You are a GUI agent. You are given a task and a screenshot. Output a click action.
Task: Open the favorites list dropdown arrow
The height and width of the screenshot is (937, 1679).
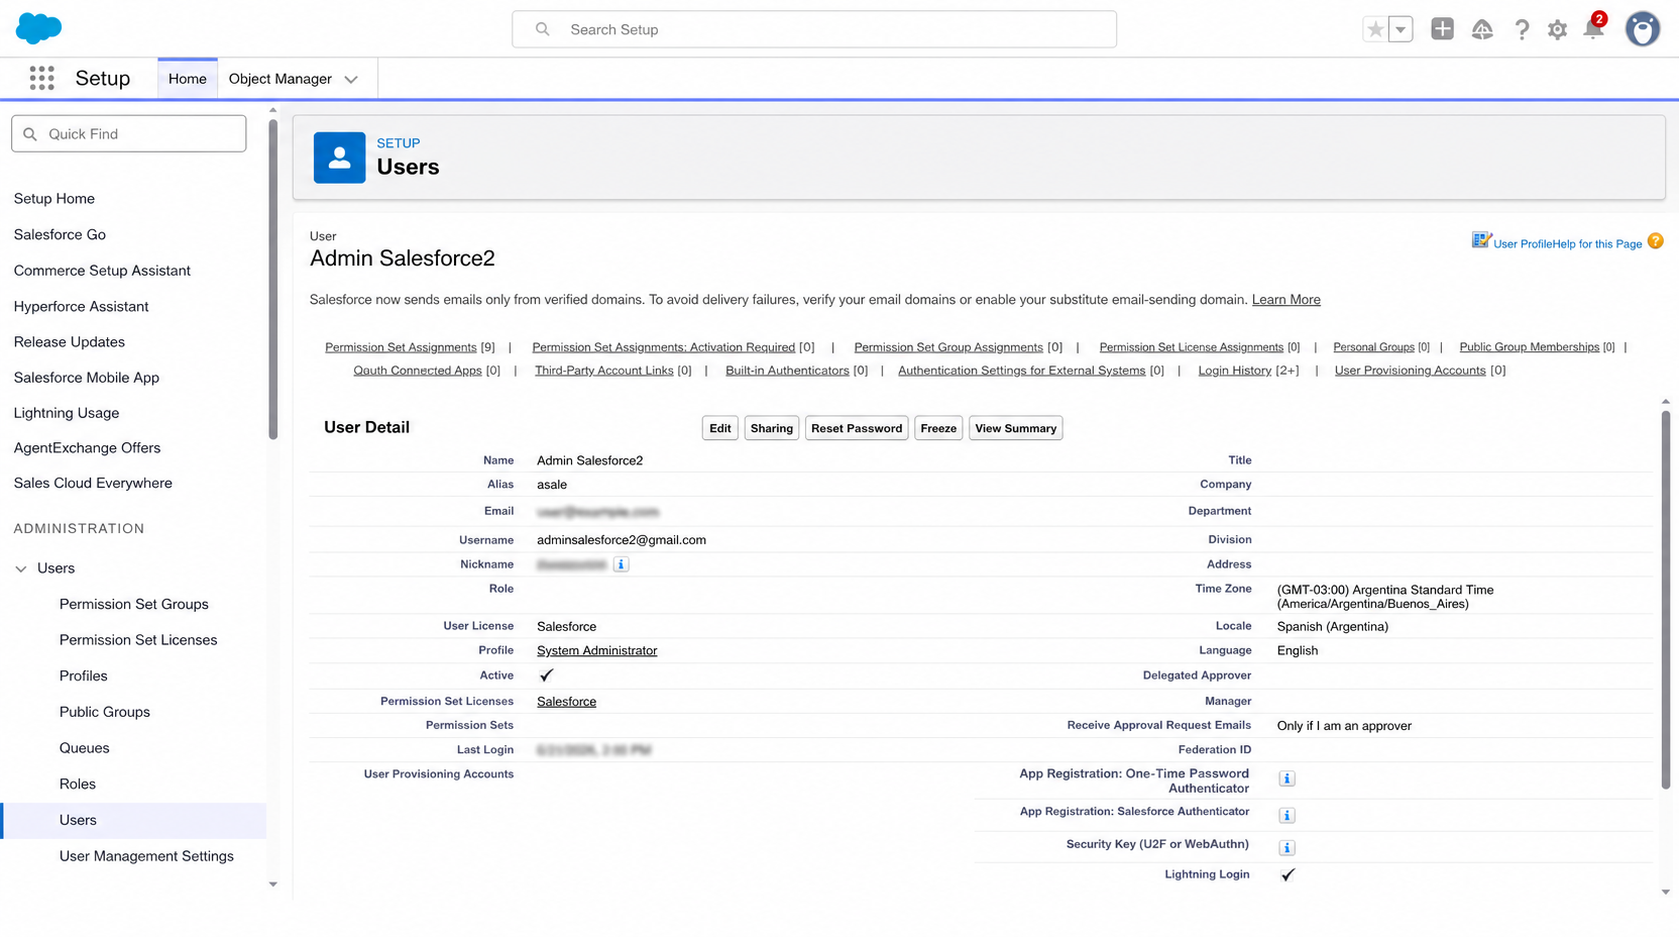[1401, 30]
